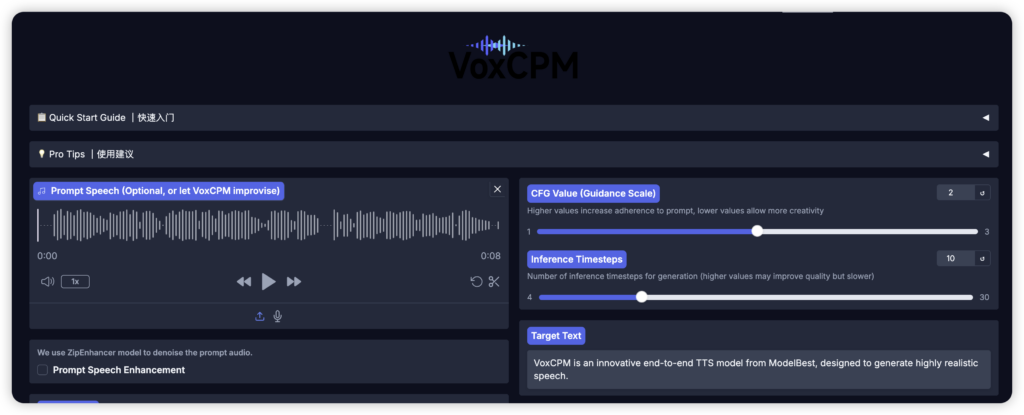Mute the prompt audio volume icon

(x=47, y=282)
